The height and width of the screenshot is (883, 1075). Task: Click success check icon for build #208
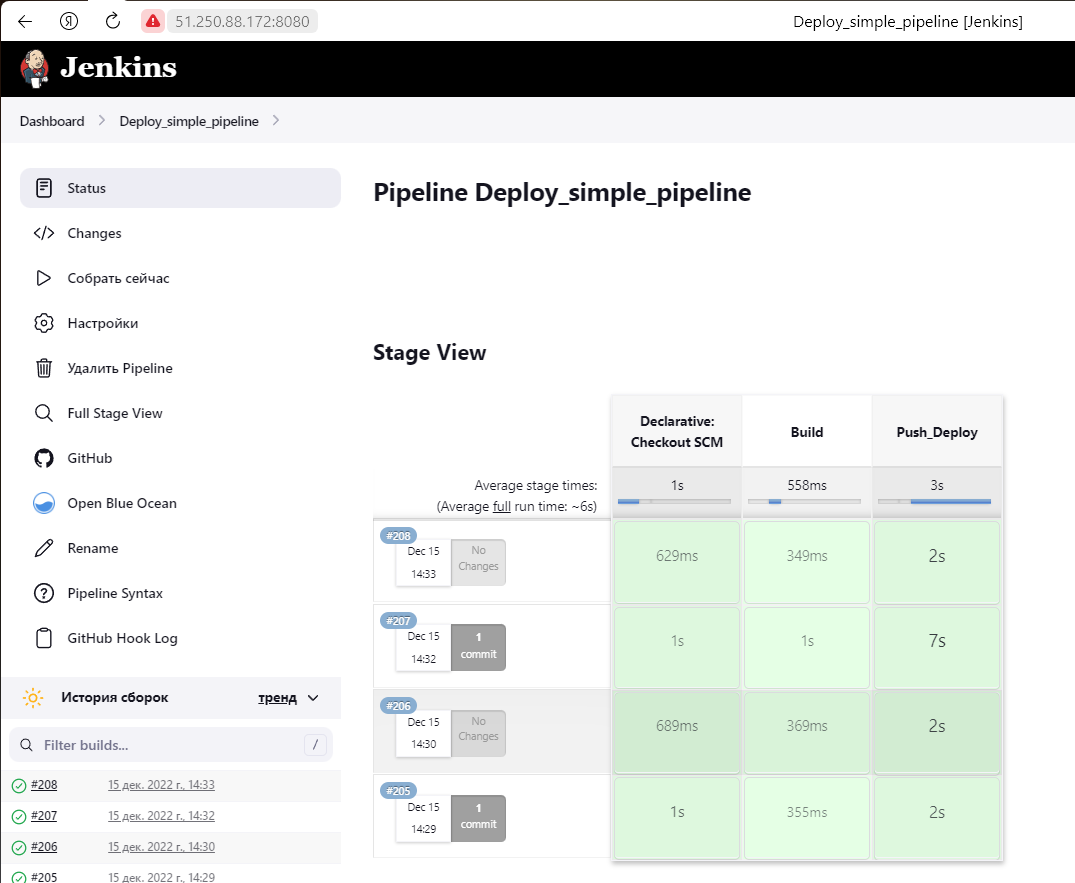point(19,786)
